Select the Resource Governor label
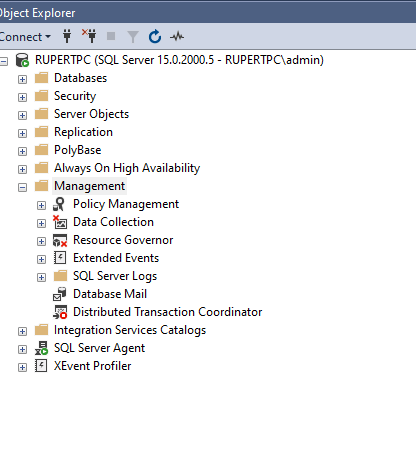 click(x=123, y=240)
